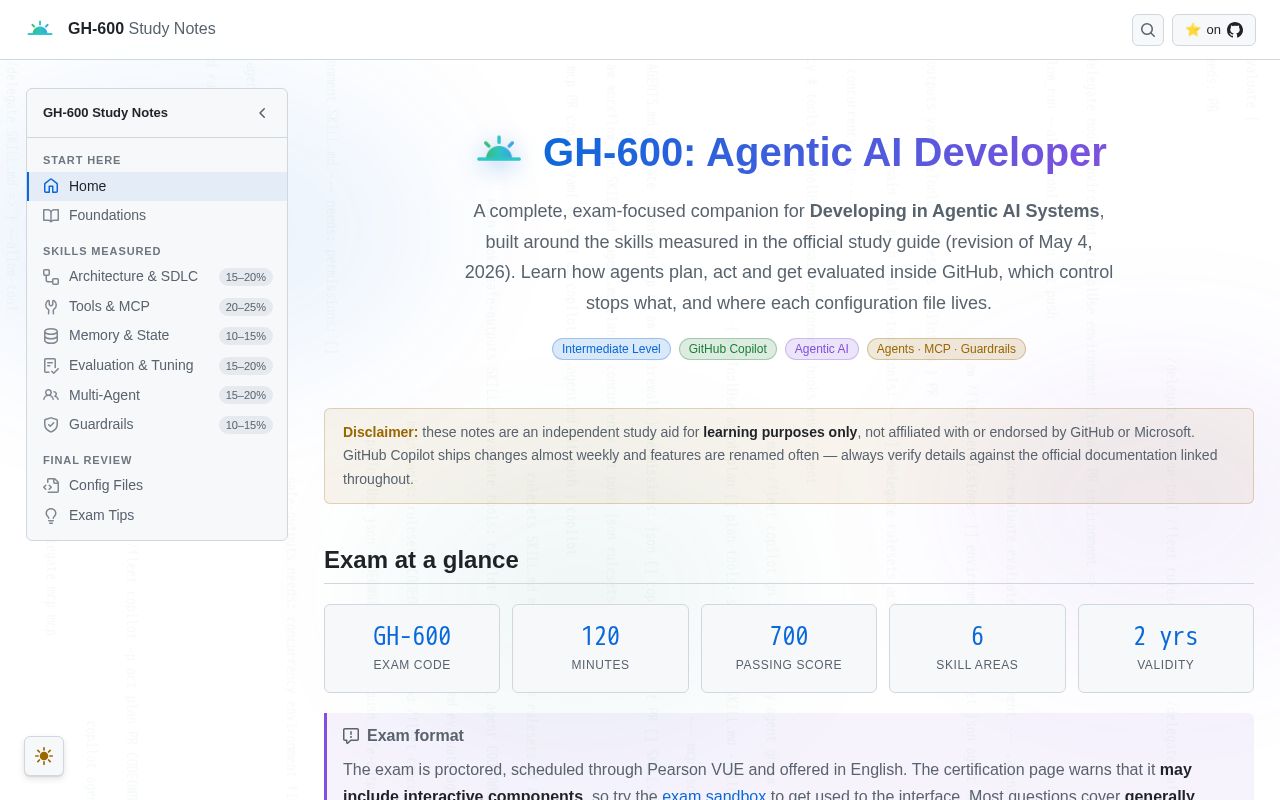Click the Home icon in sidebar
The width and height of the screenshot is (1280, 800).
pyautogui.click(x=51, y=186)
